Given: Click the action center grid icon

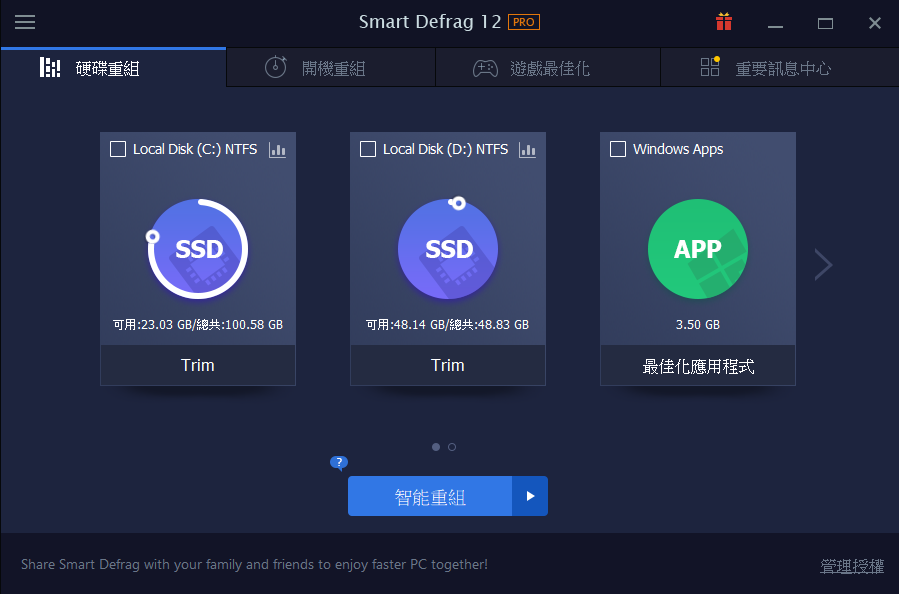Looking at the screenshot, I should pyautogui.click(x=710, y=67).
